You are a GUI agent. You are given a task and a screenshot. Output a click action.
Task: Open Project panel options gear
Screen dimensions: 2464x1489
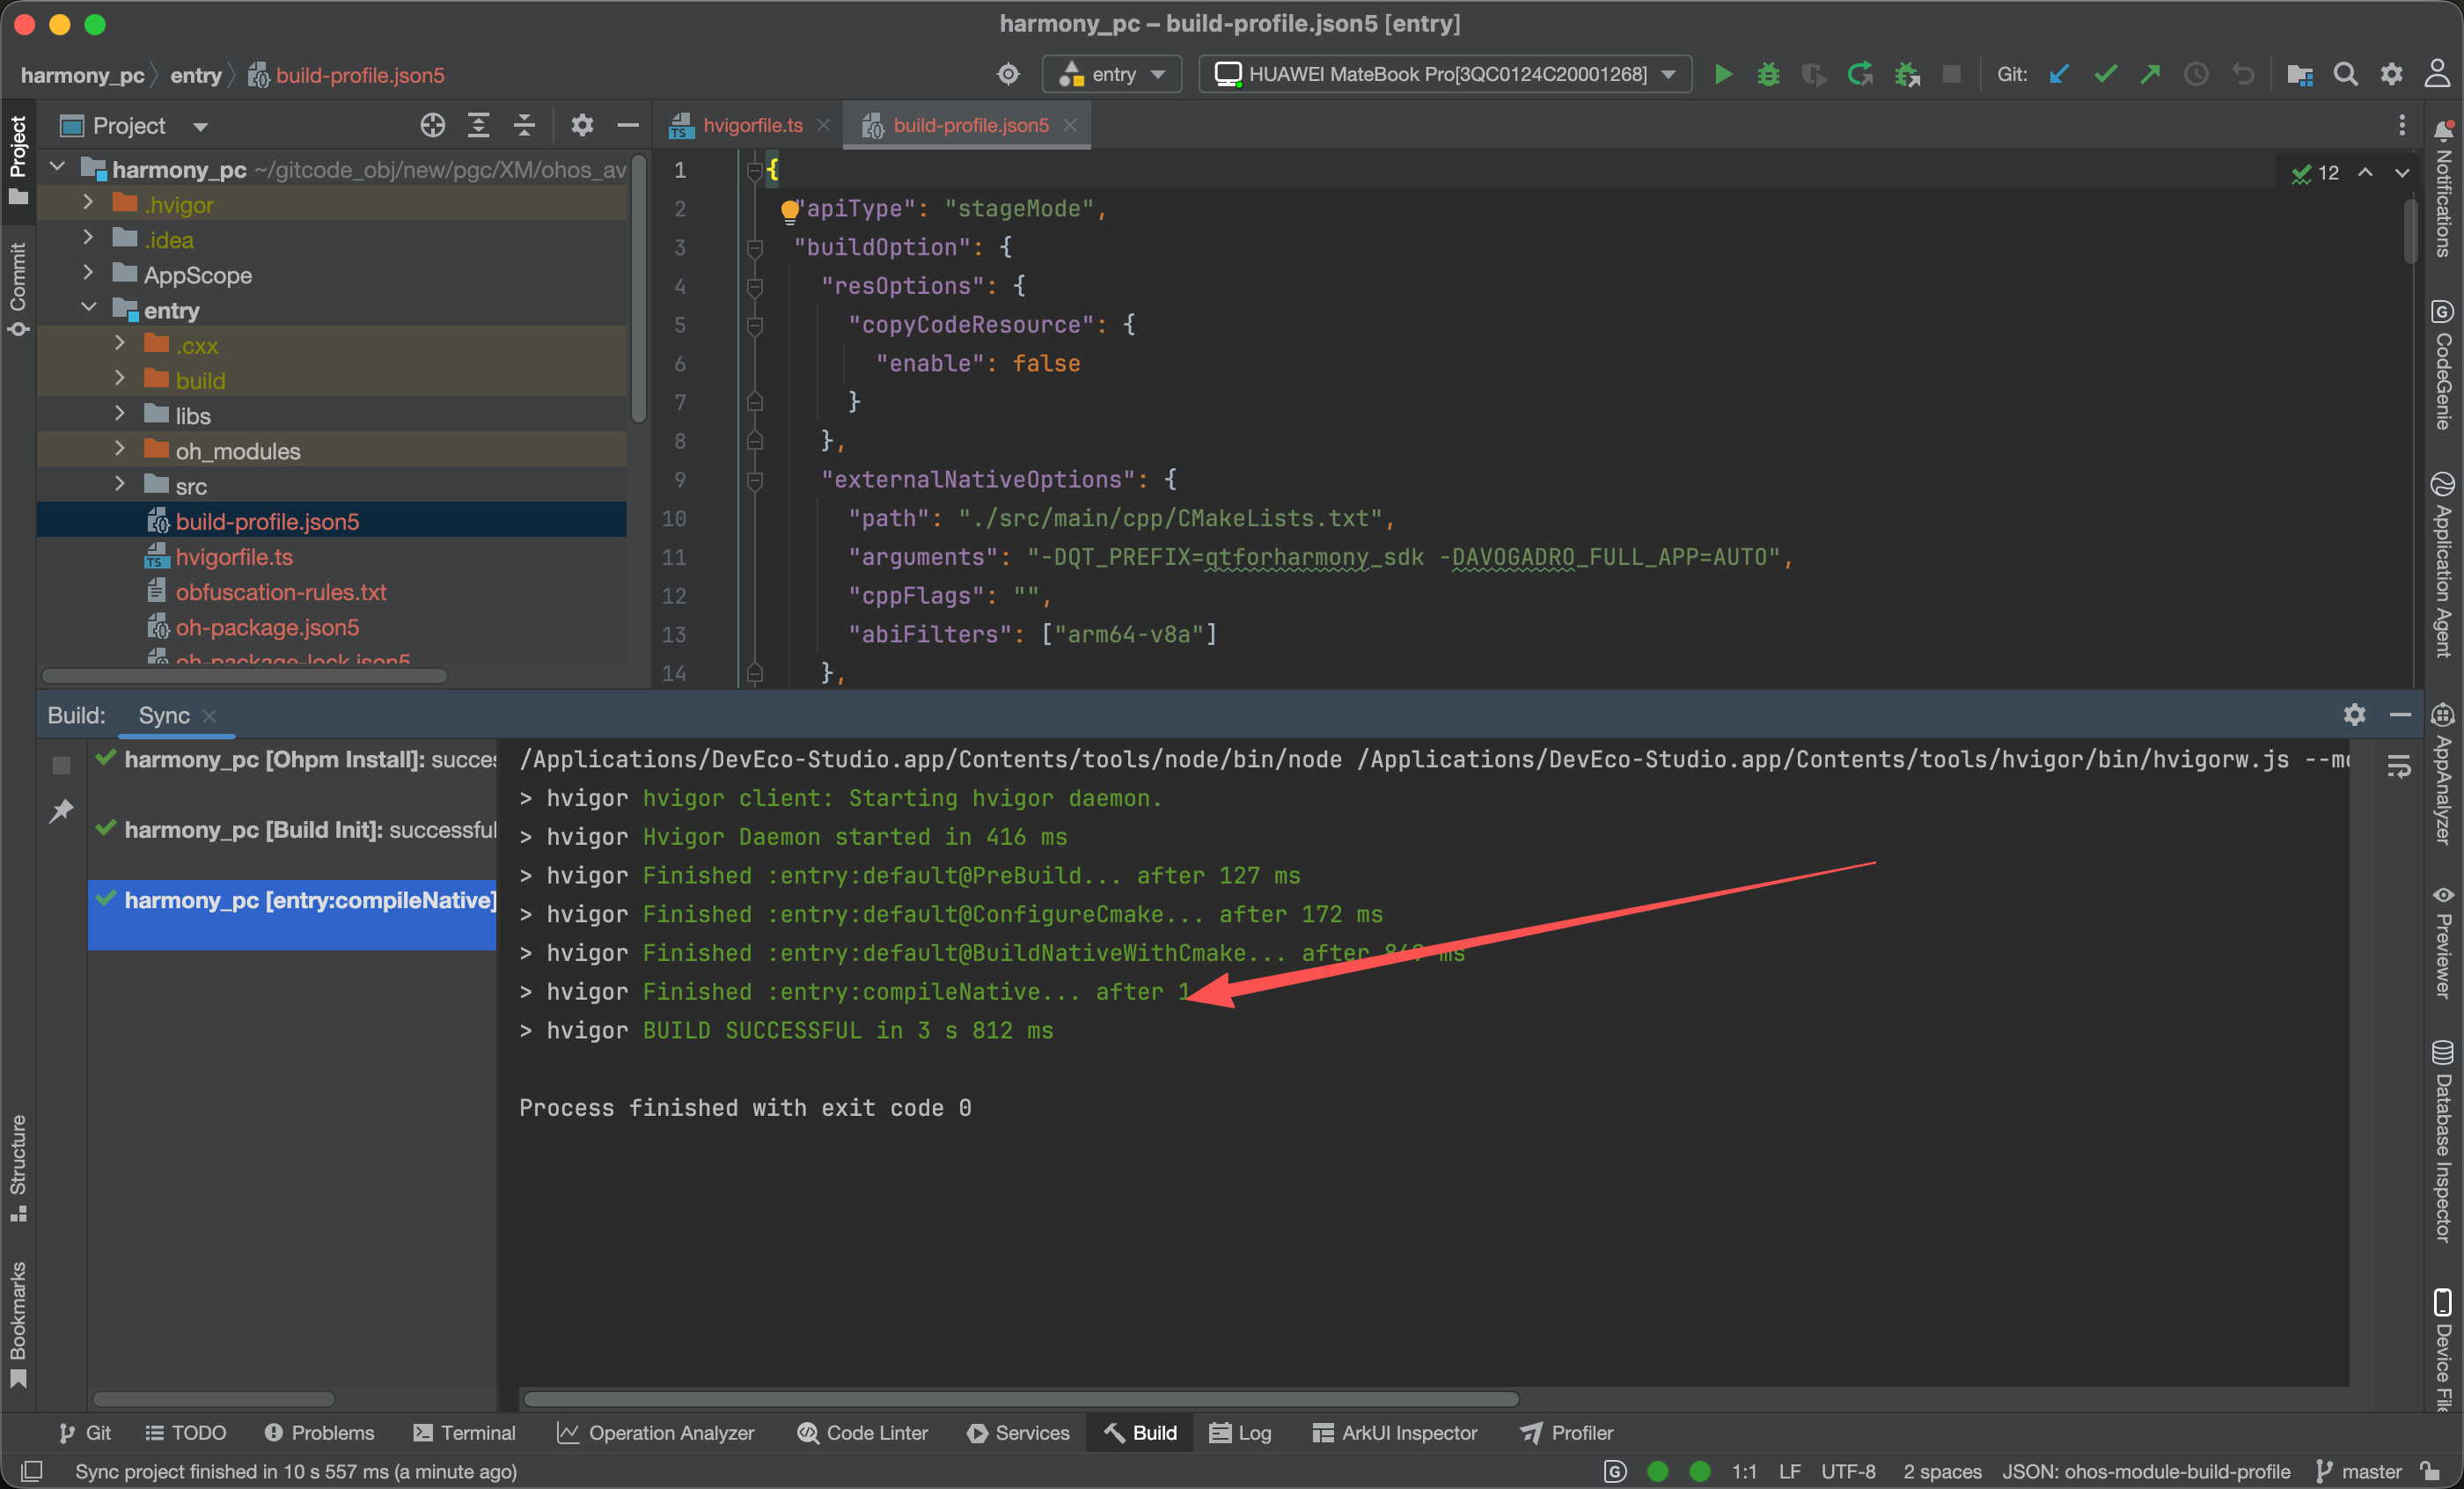(x=582, y=125)
